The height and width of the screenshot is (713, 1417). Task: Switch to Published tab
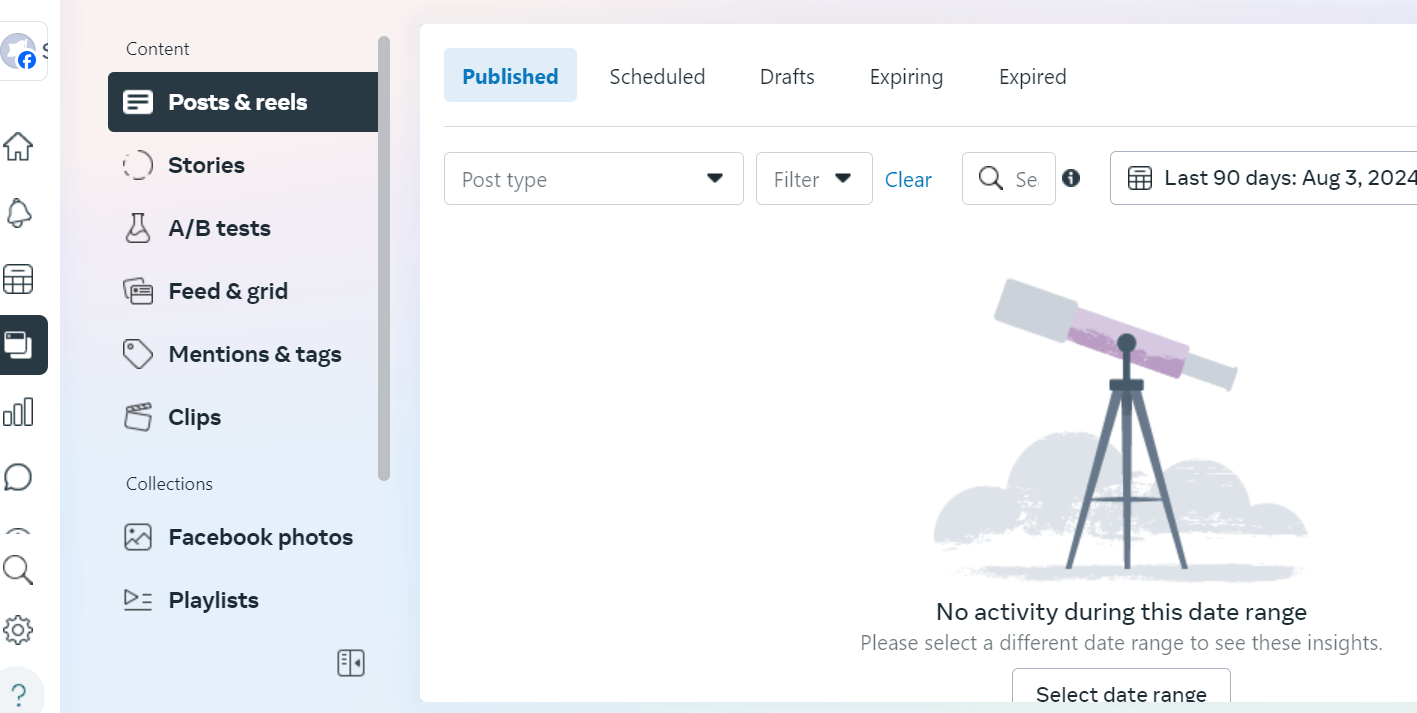tap(510, 76)
